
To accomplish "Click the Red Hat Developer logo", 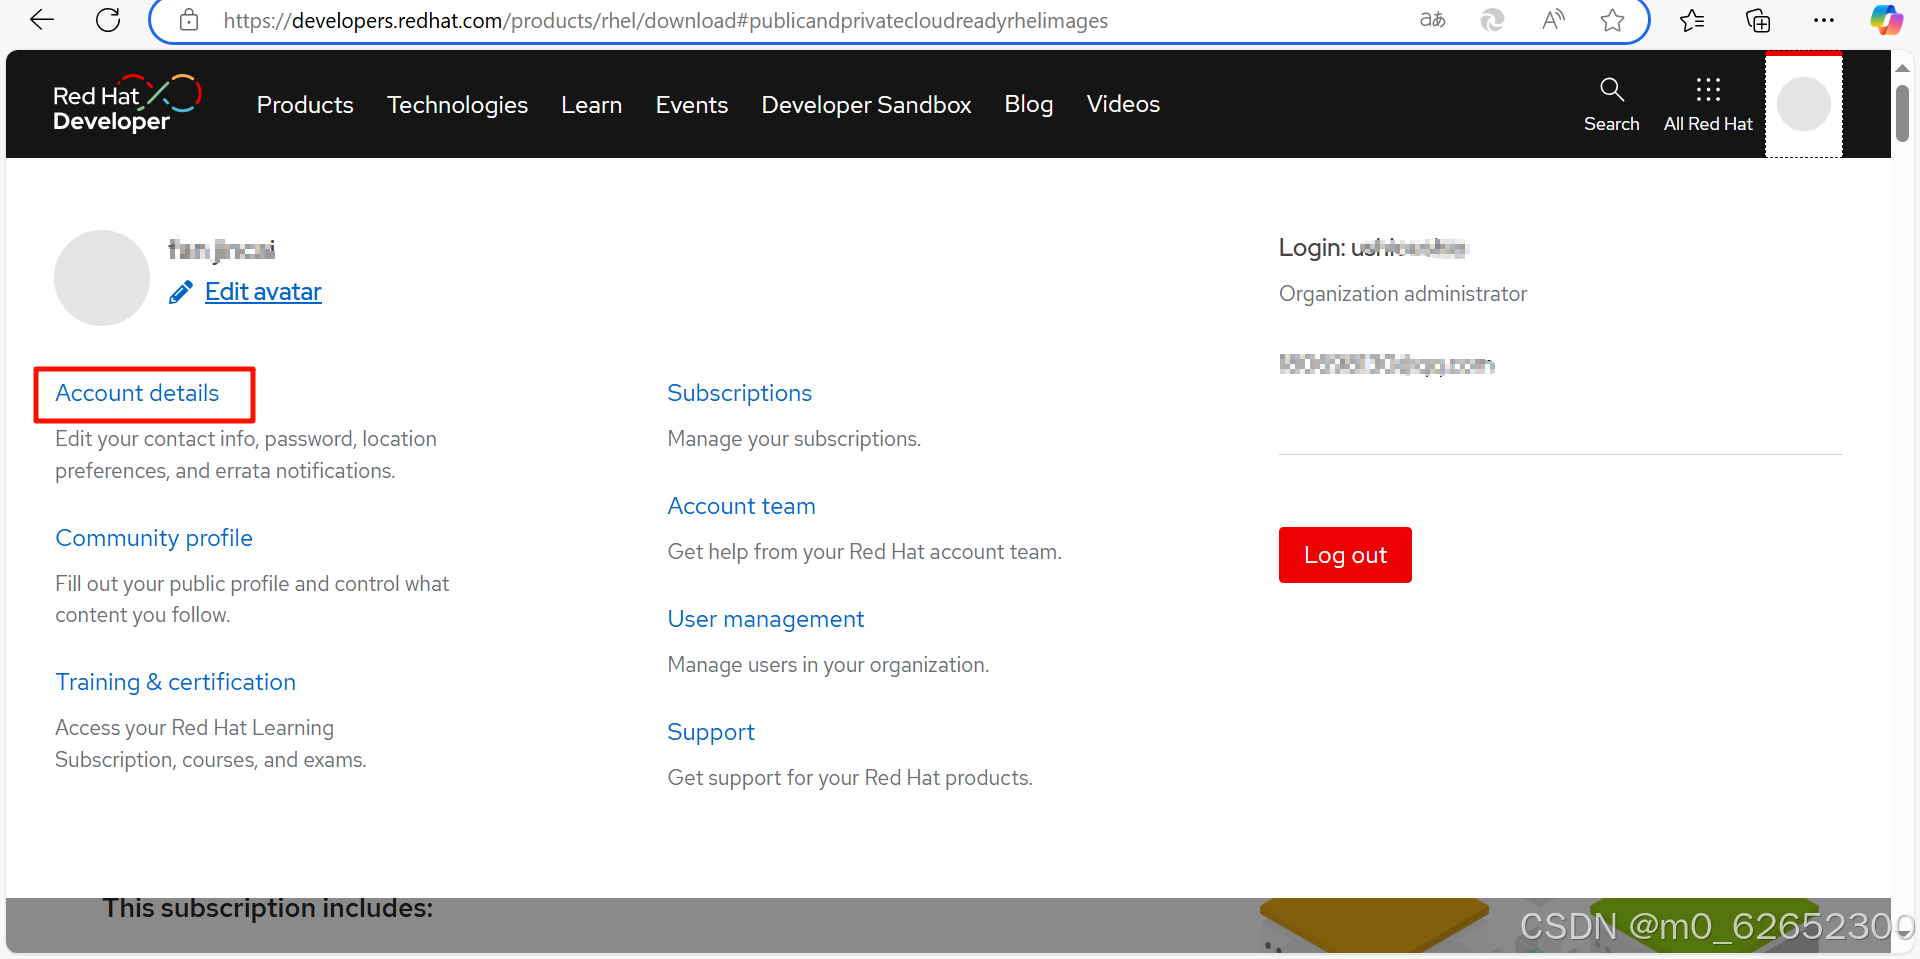I will click(x=126, y=103).
